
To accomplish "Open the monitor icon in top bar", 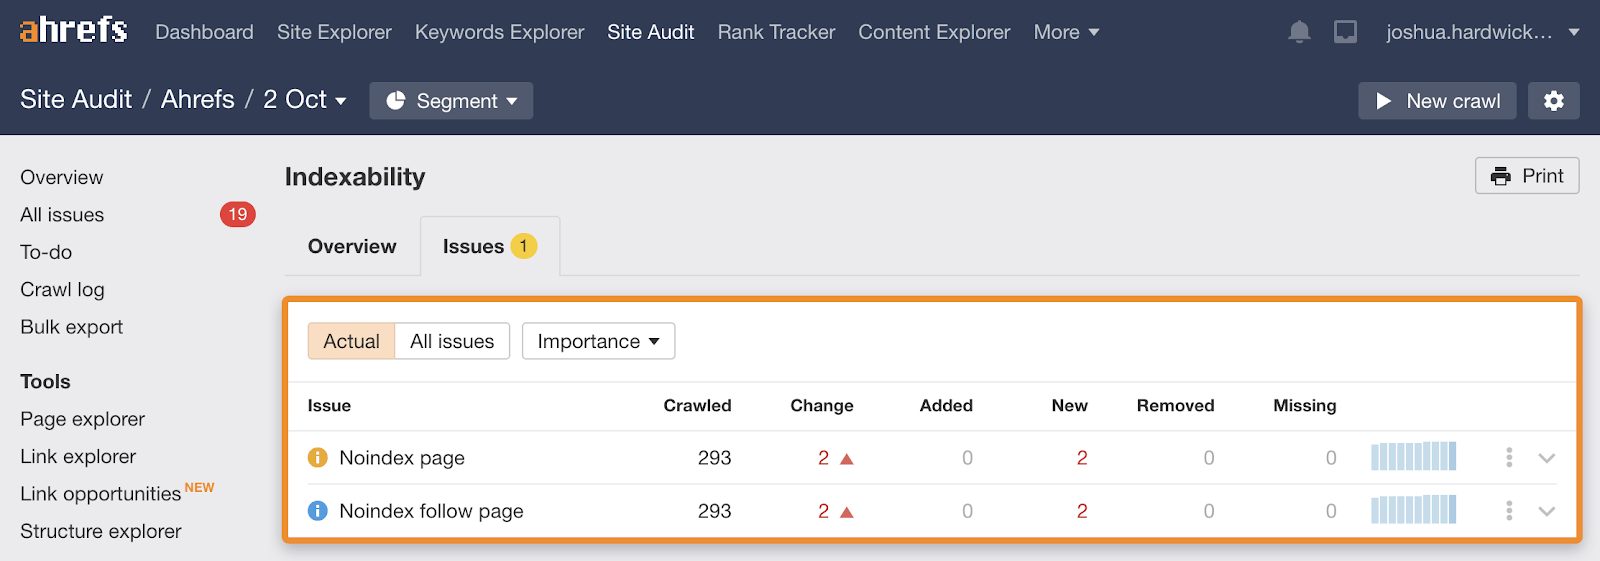I will coord(1346,32).
